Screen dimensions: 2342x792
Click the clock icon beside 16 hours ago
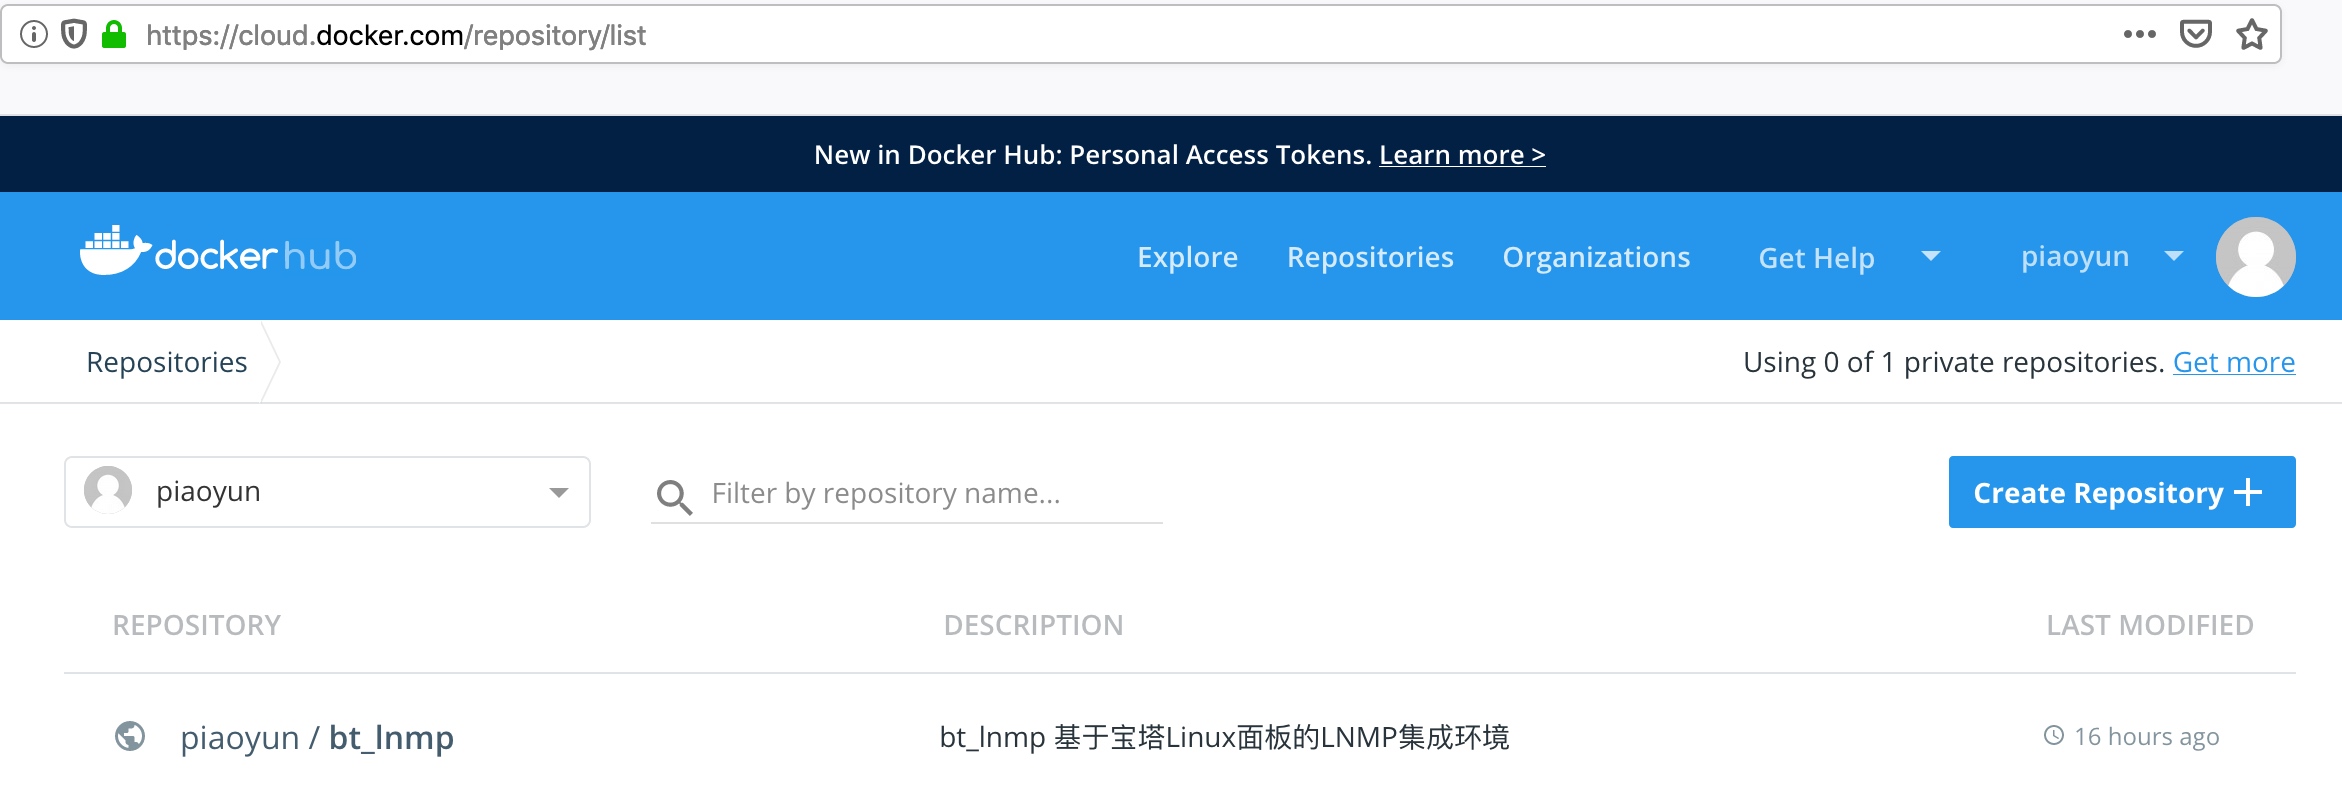pos(2054,736)
